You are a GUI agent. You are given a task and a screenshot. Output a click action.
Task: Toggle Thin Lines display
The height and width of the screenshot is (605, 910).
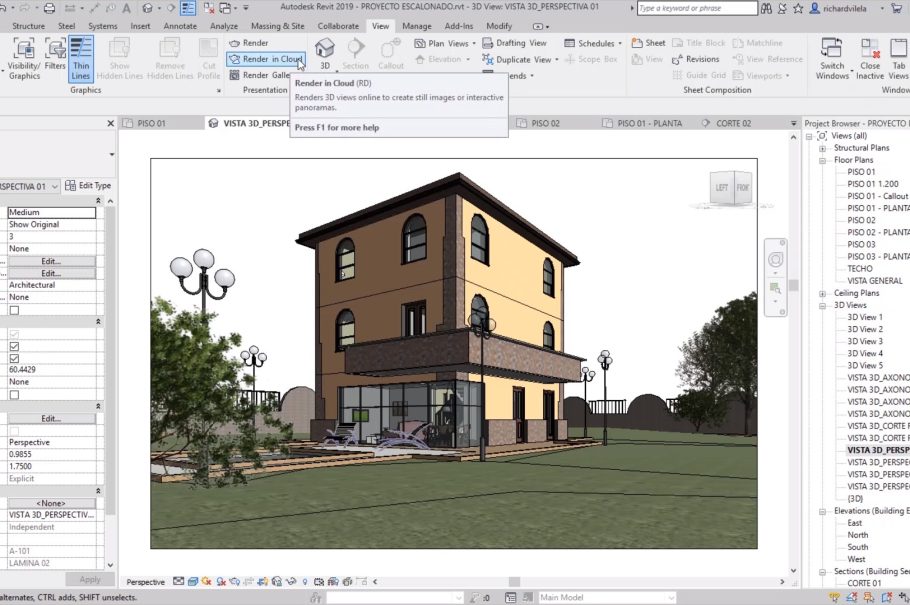coord(81,59)
